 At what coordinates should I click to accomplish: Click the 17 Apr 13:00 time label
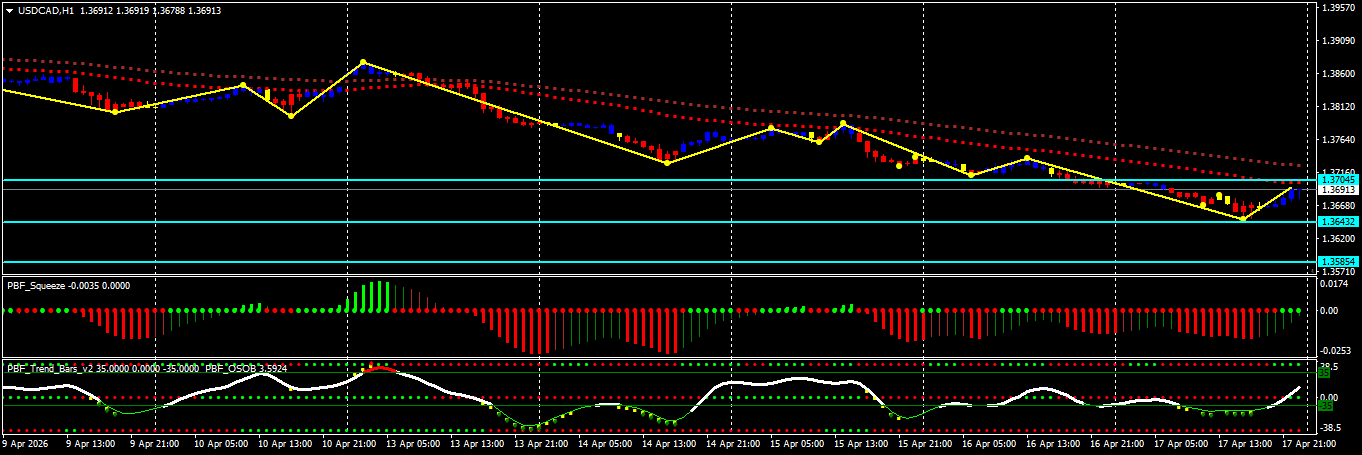[x=1243, y=442]
